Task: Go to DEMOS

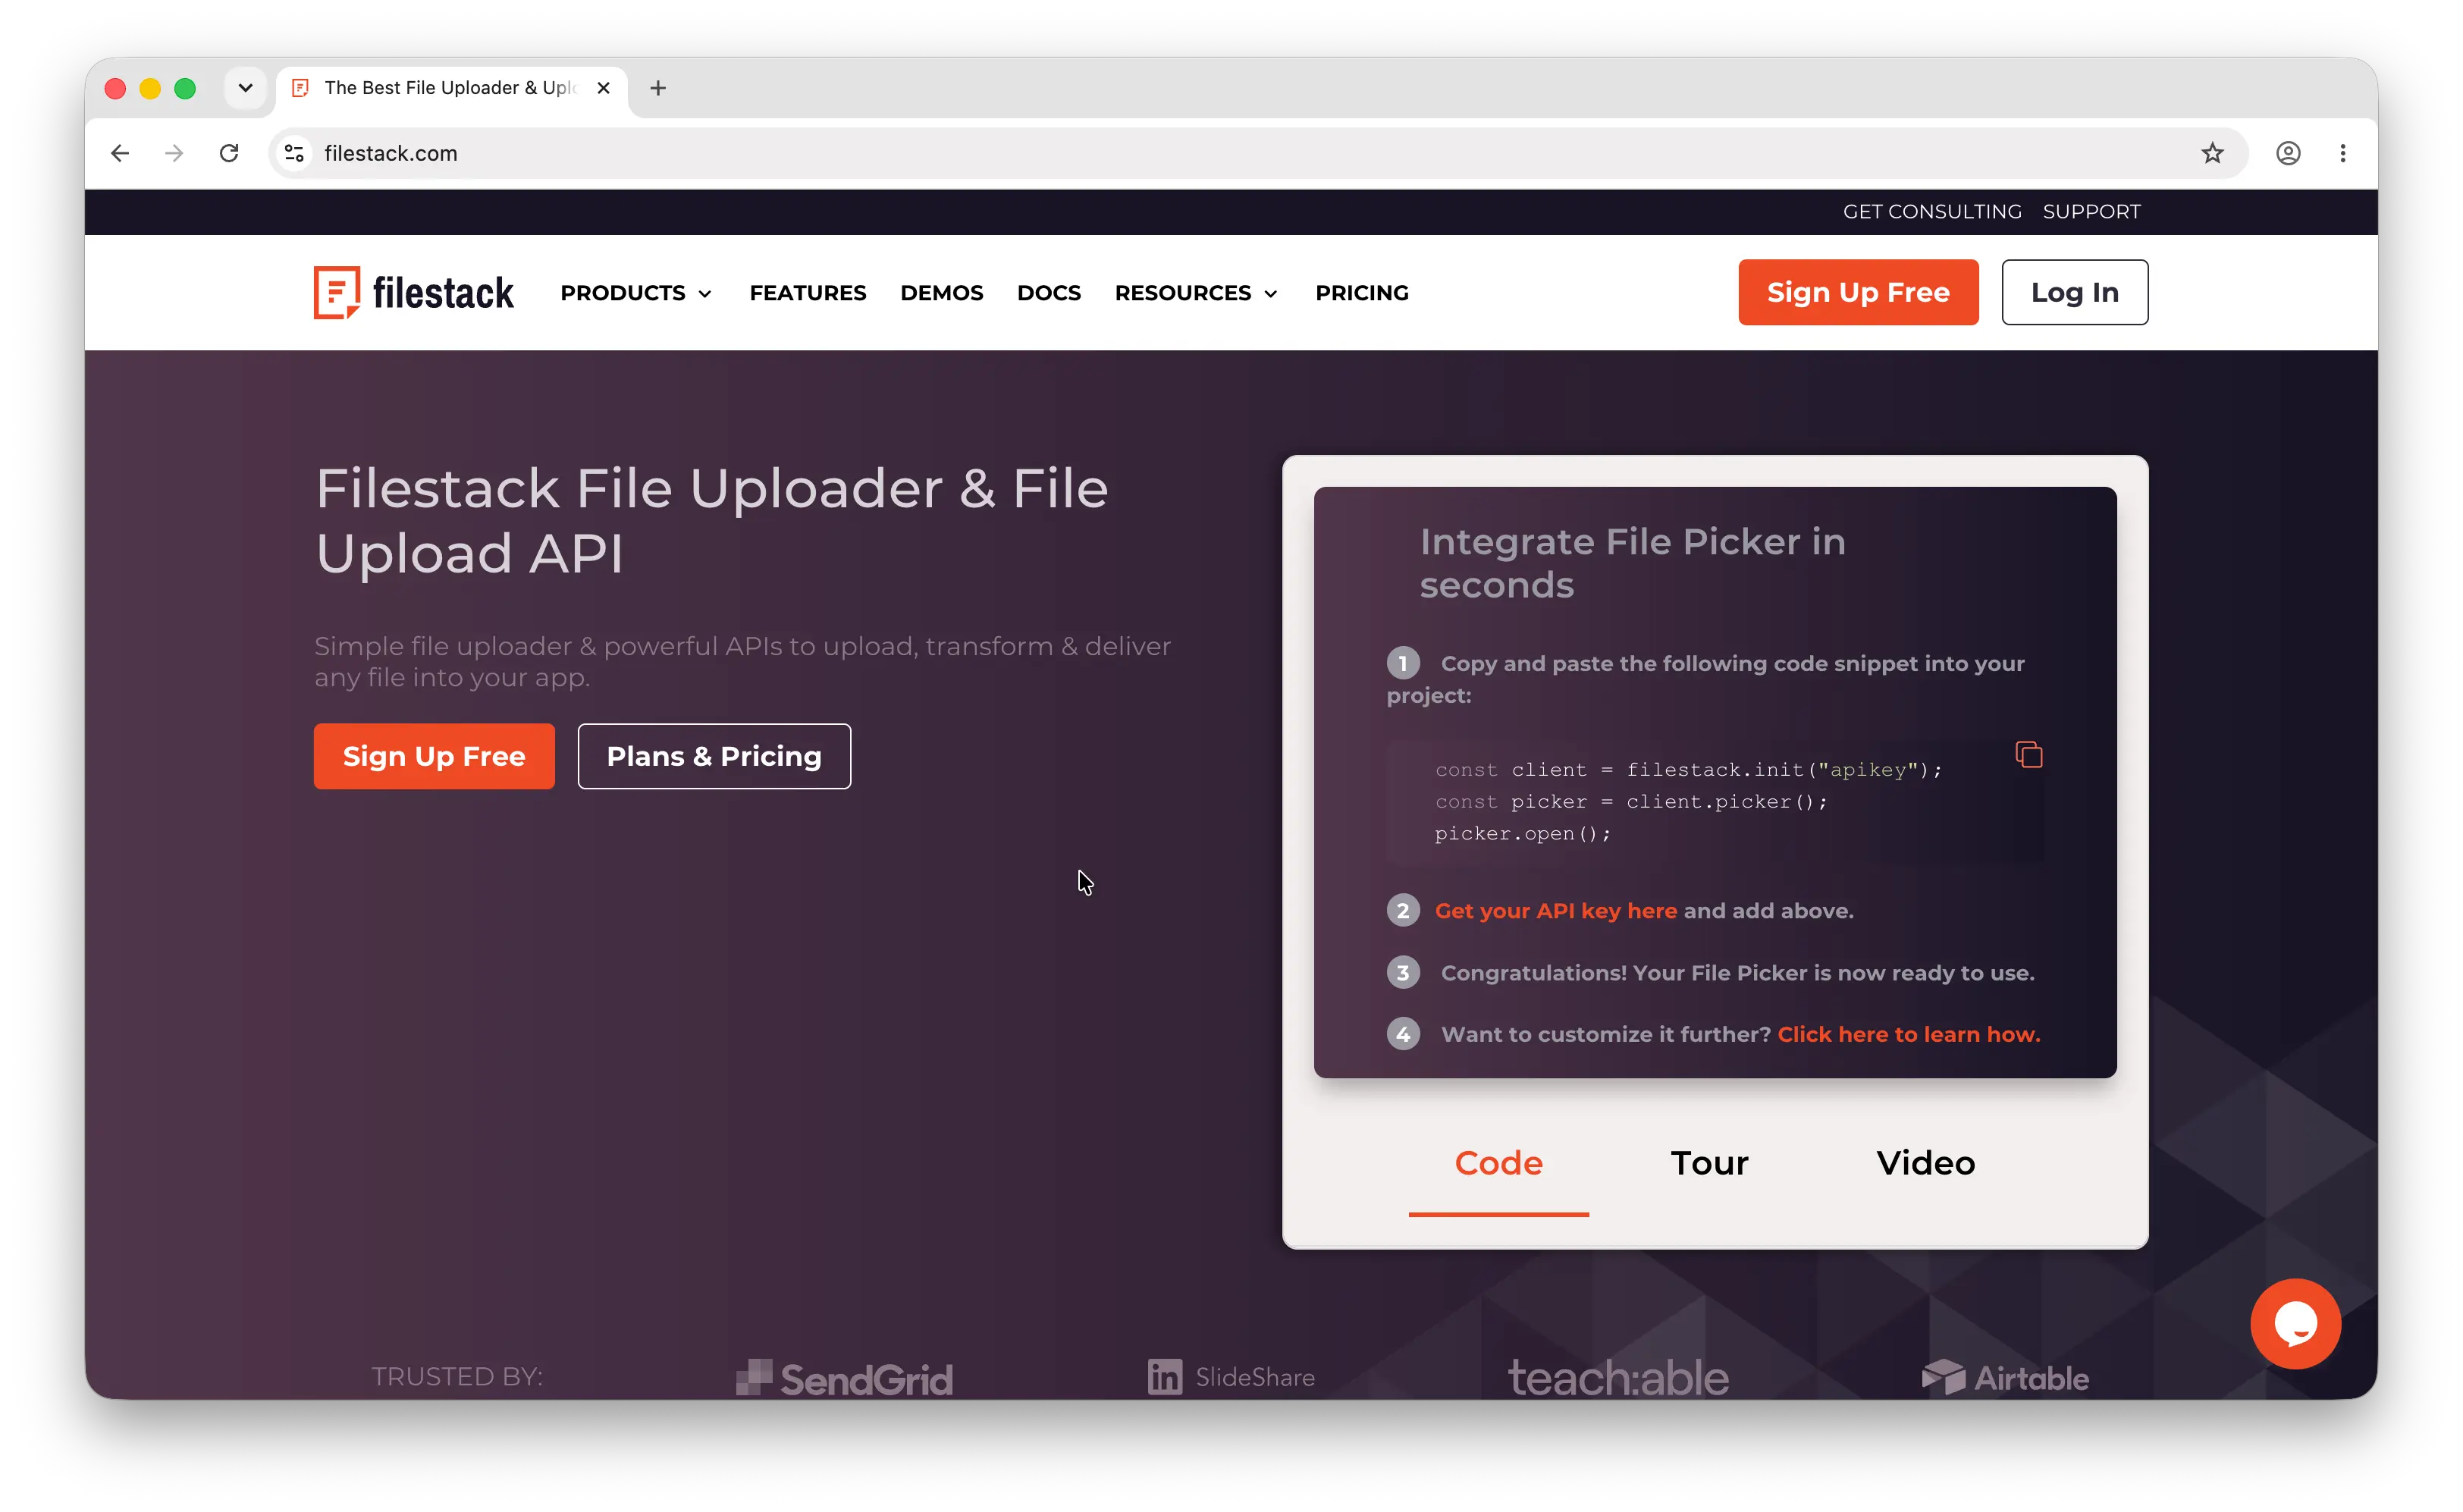Action: 941,293
